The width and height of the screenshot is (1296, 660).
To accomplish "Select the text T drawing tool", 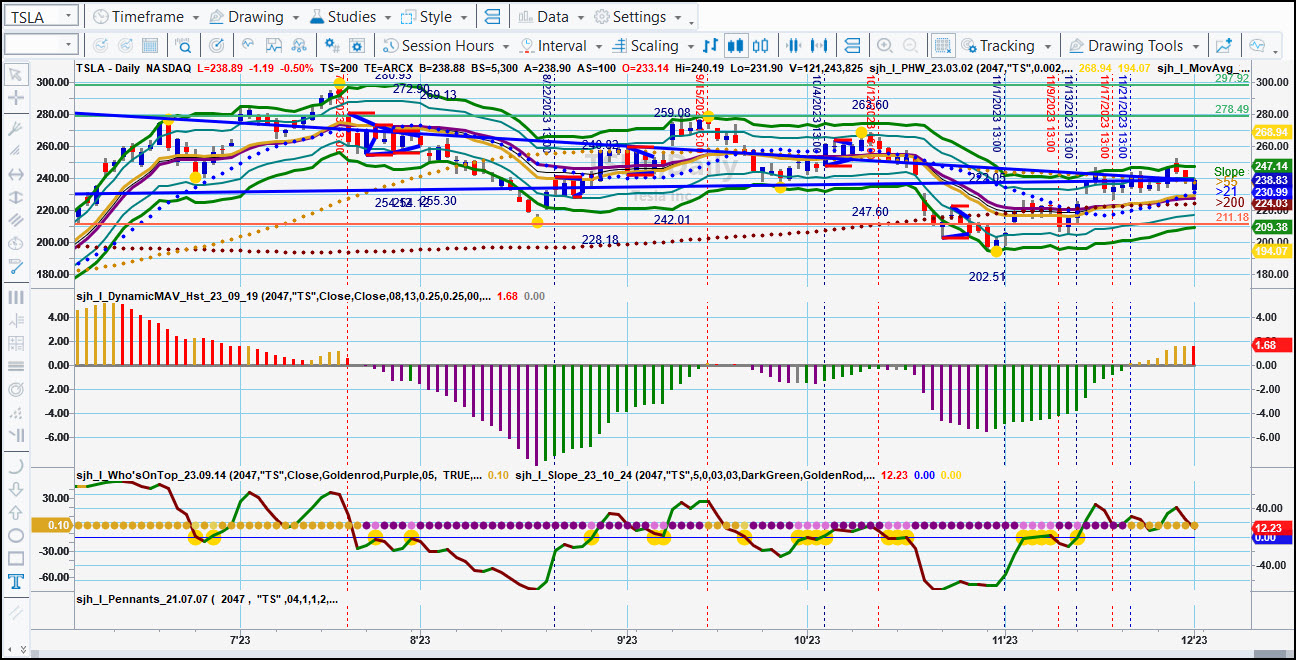I will [16, 582].
